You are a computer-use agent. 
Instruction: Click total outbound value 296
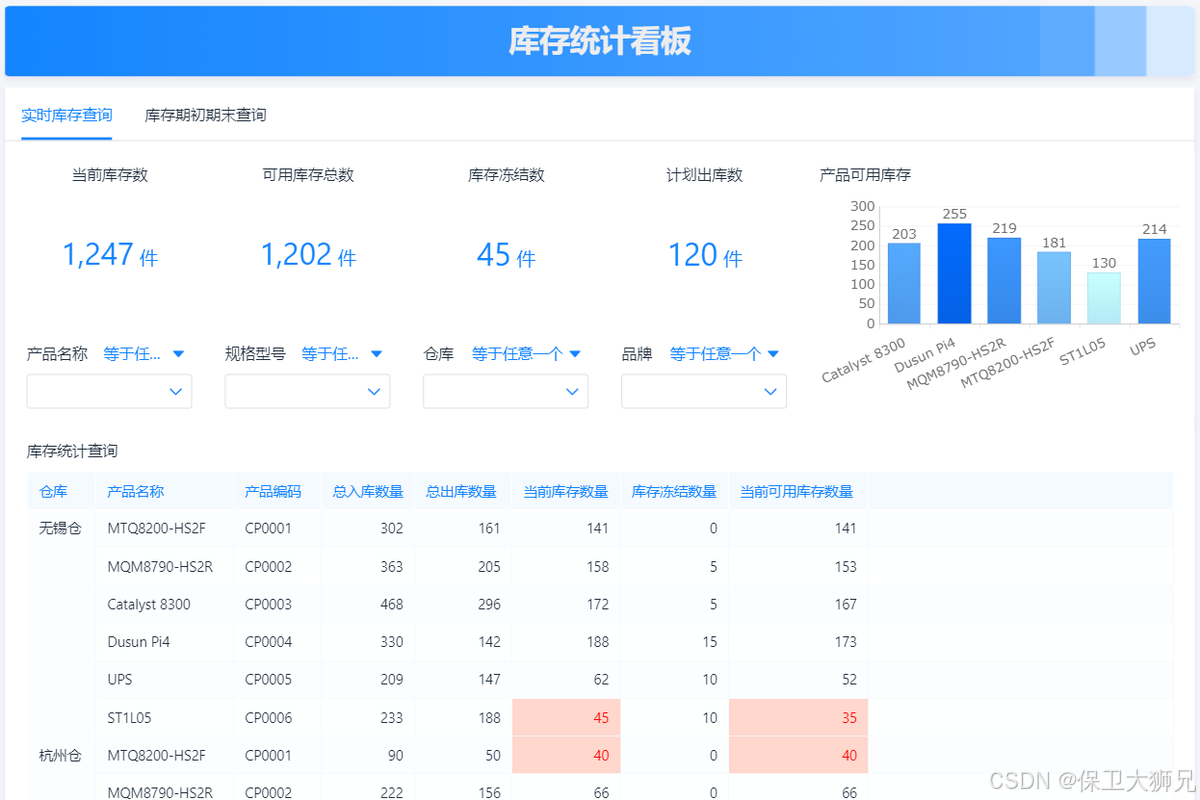coord(489,605)
